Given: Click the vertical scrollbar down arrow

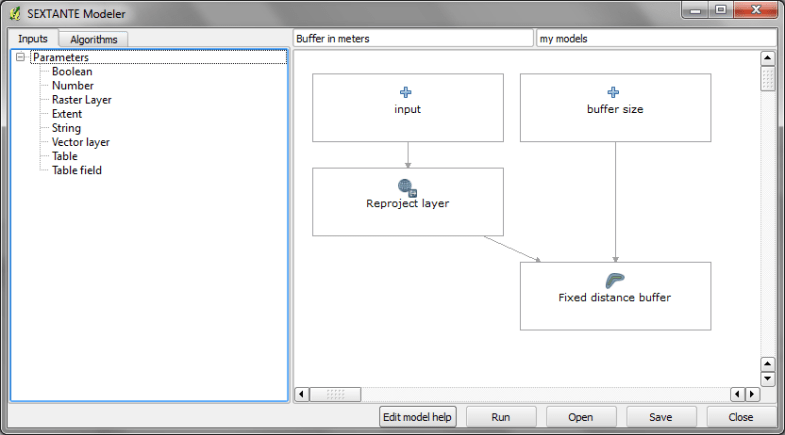Looking at the screenshot, I should [x=768, y=379].
